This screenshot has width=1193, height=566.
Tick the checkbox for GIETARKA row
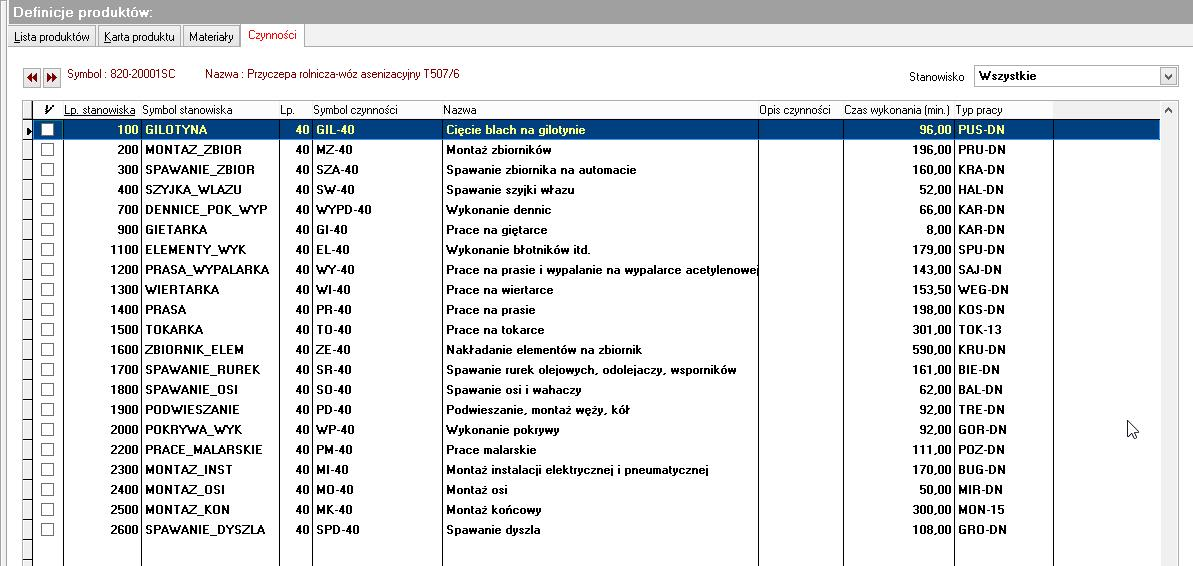click(47, 230)
